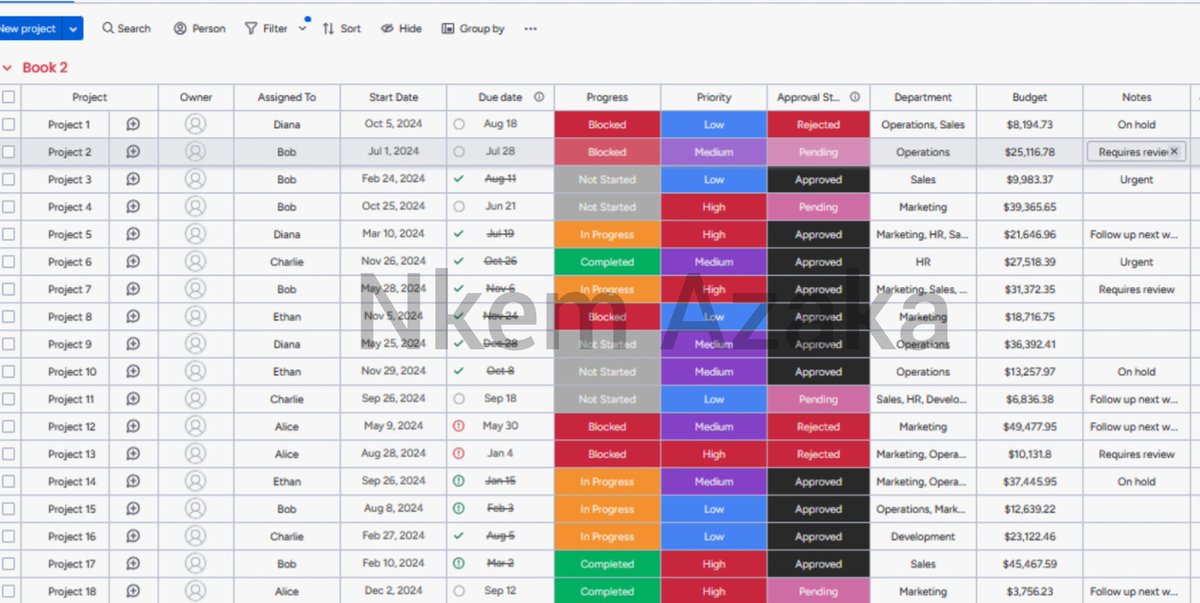Open the three-dot more options menu

530,29
